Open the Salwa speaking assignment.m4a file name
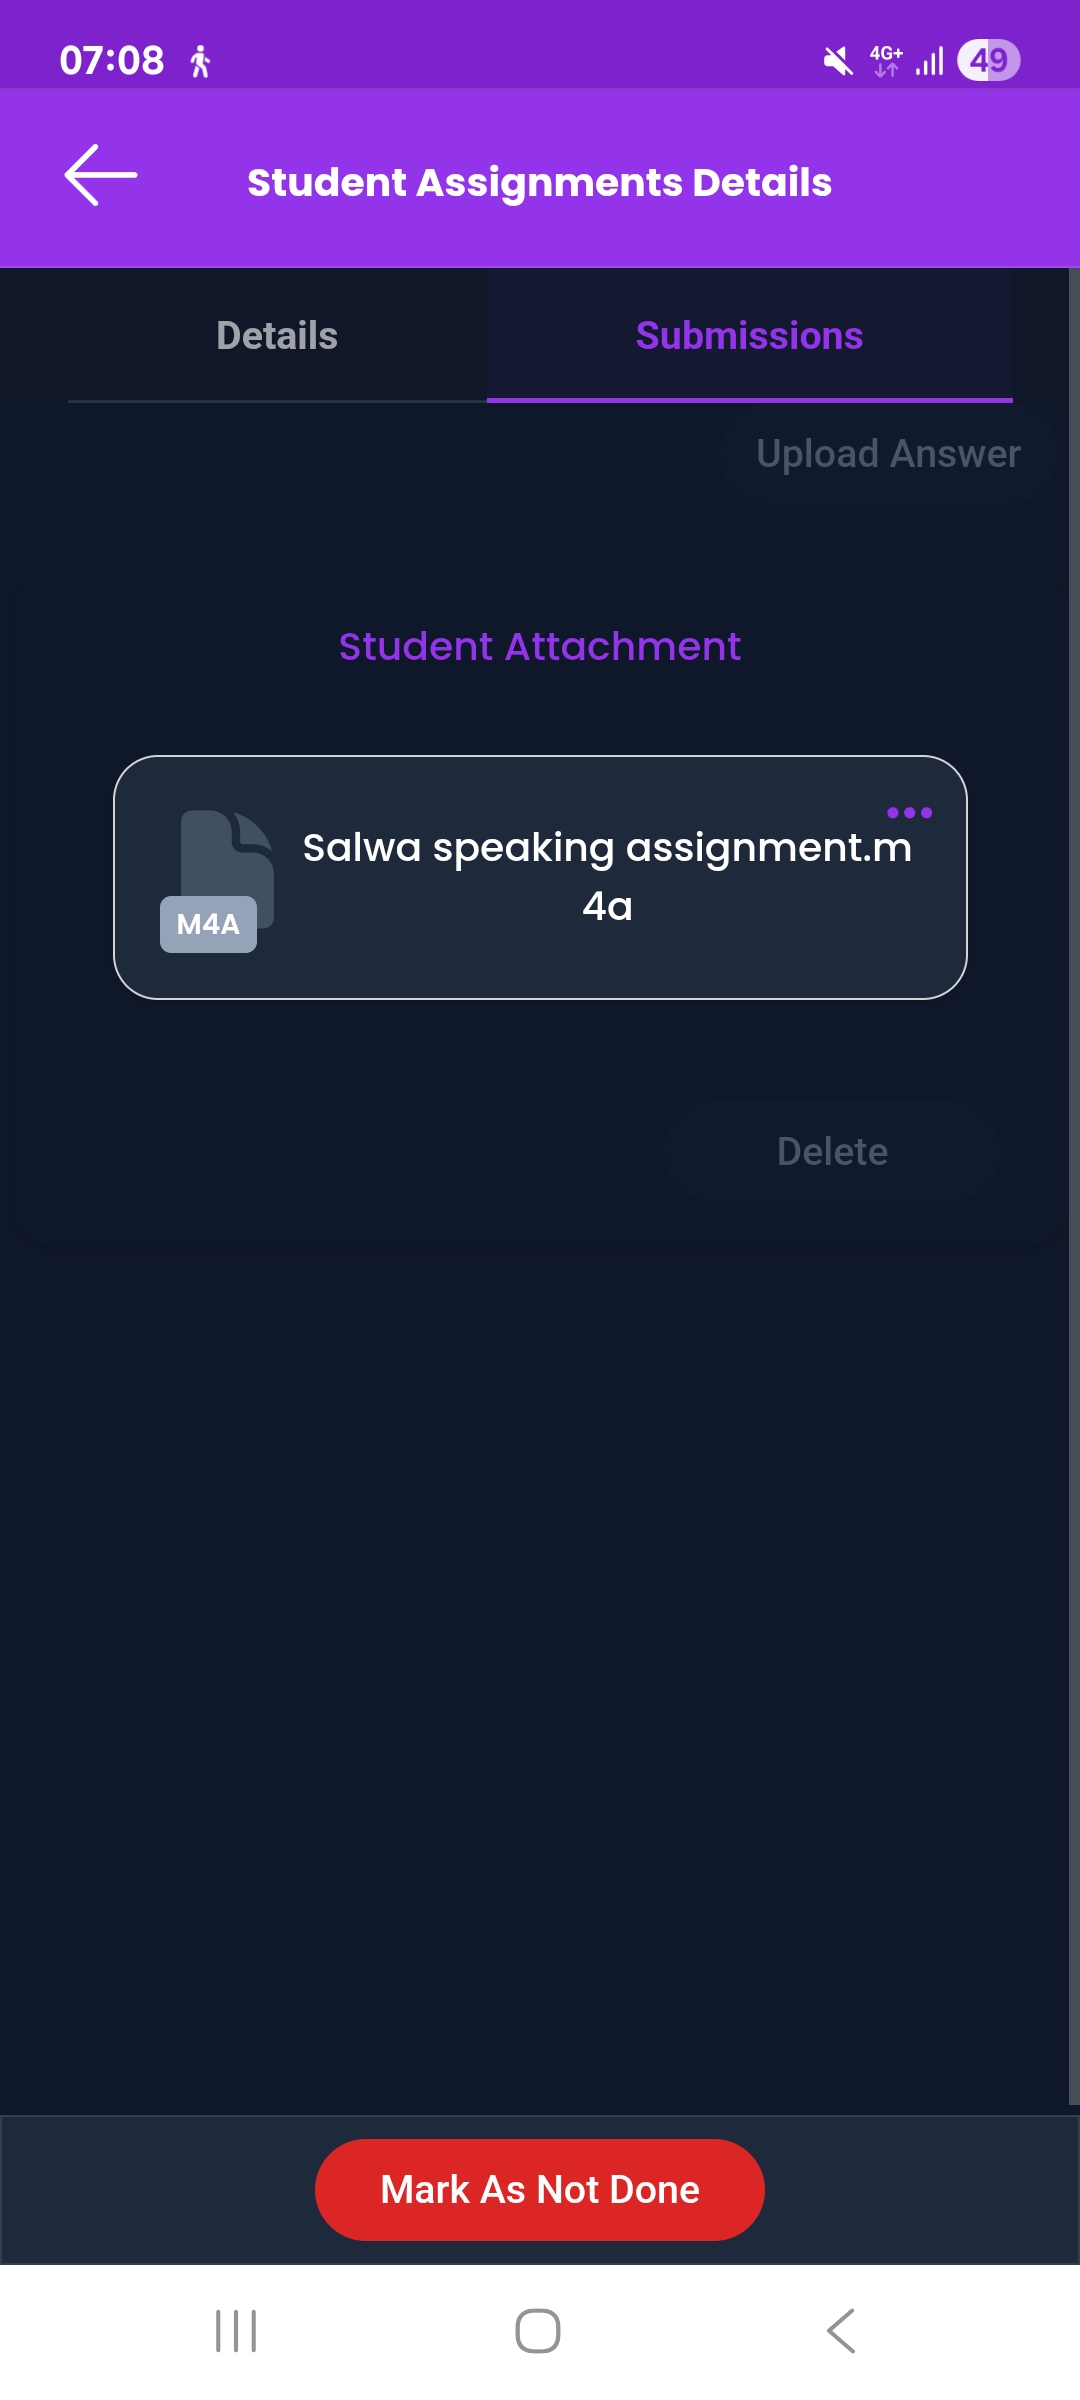The image size is (1080, 2400). [607, 876]
